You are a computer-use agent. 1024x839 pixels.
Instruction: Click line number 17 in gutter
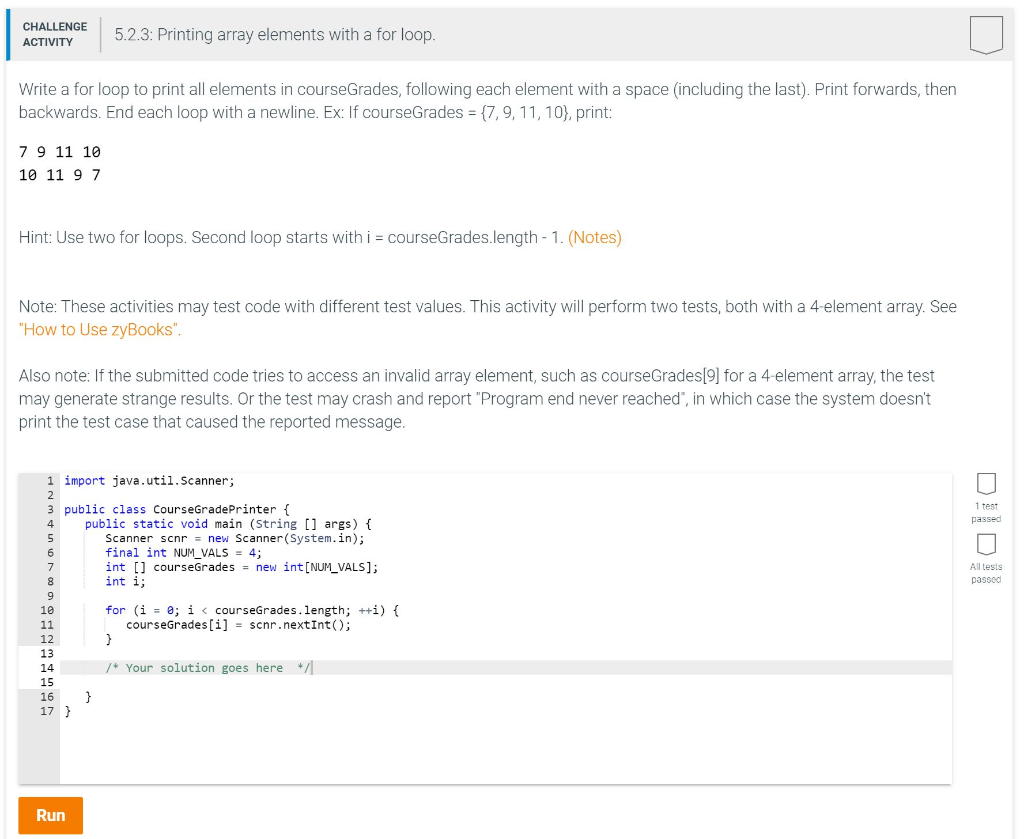click(x=46, y=710)
